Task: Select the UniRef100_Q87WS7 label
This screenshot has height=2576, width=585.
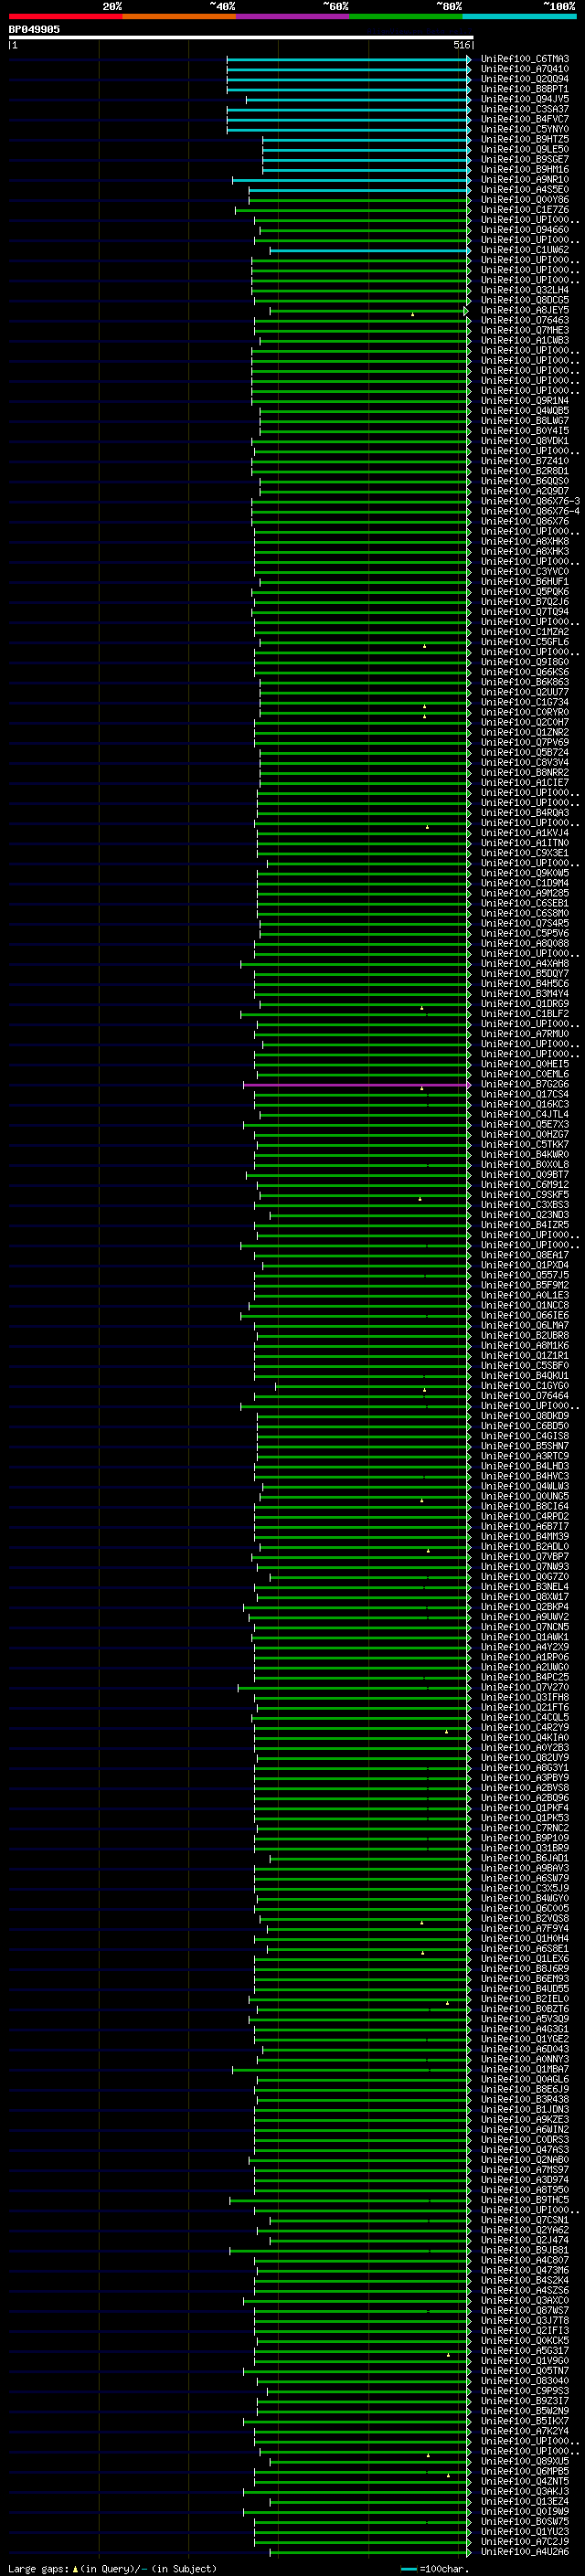Action: (x=525, y=2310)
